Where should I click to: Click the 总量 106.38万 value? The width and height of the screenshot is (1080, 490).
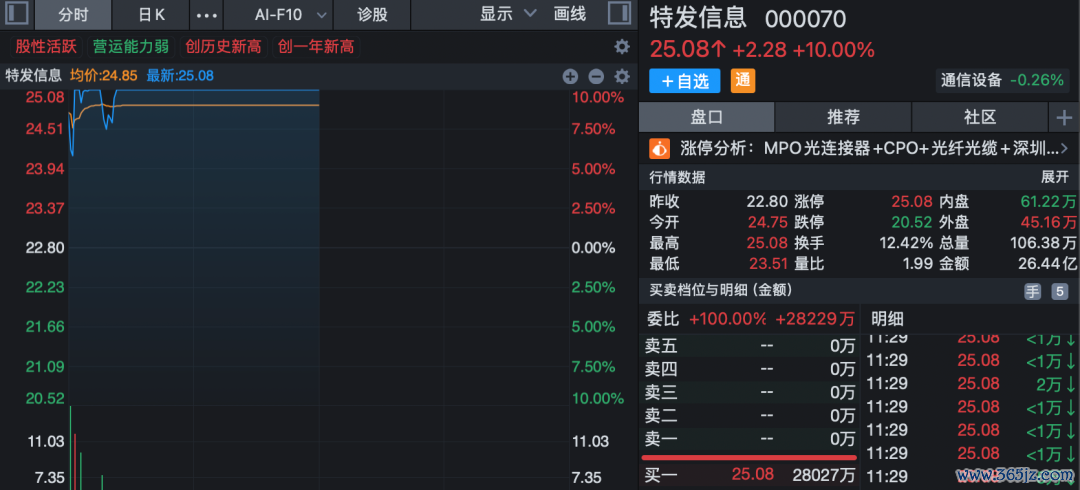(x=1043, y=243)
